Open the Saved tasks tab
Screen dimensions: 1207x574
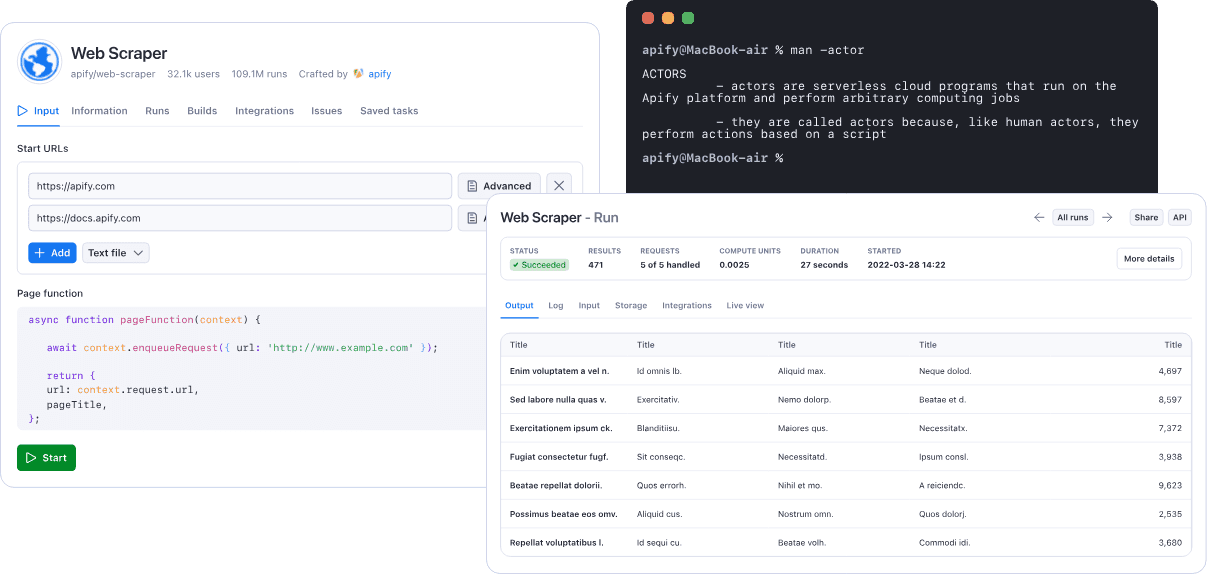pos(389,111)
